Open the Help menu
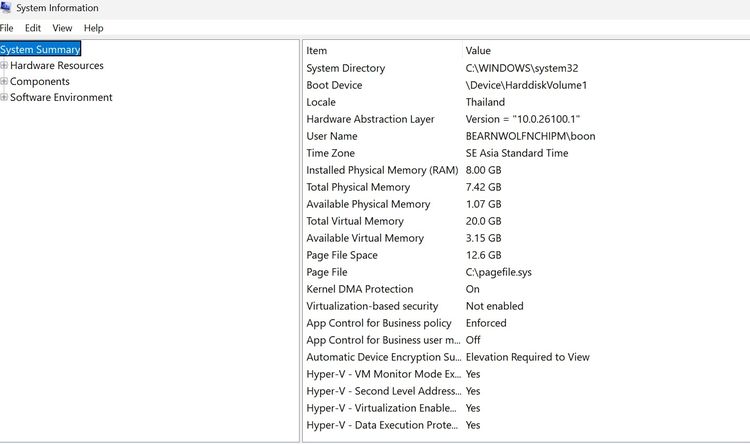750x444 pixels. (x=93, y=28)
